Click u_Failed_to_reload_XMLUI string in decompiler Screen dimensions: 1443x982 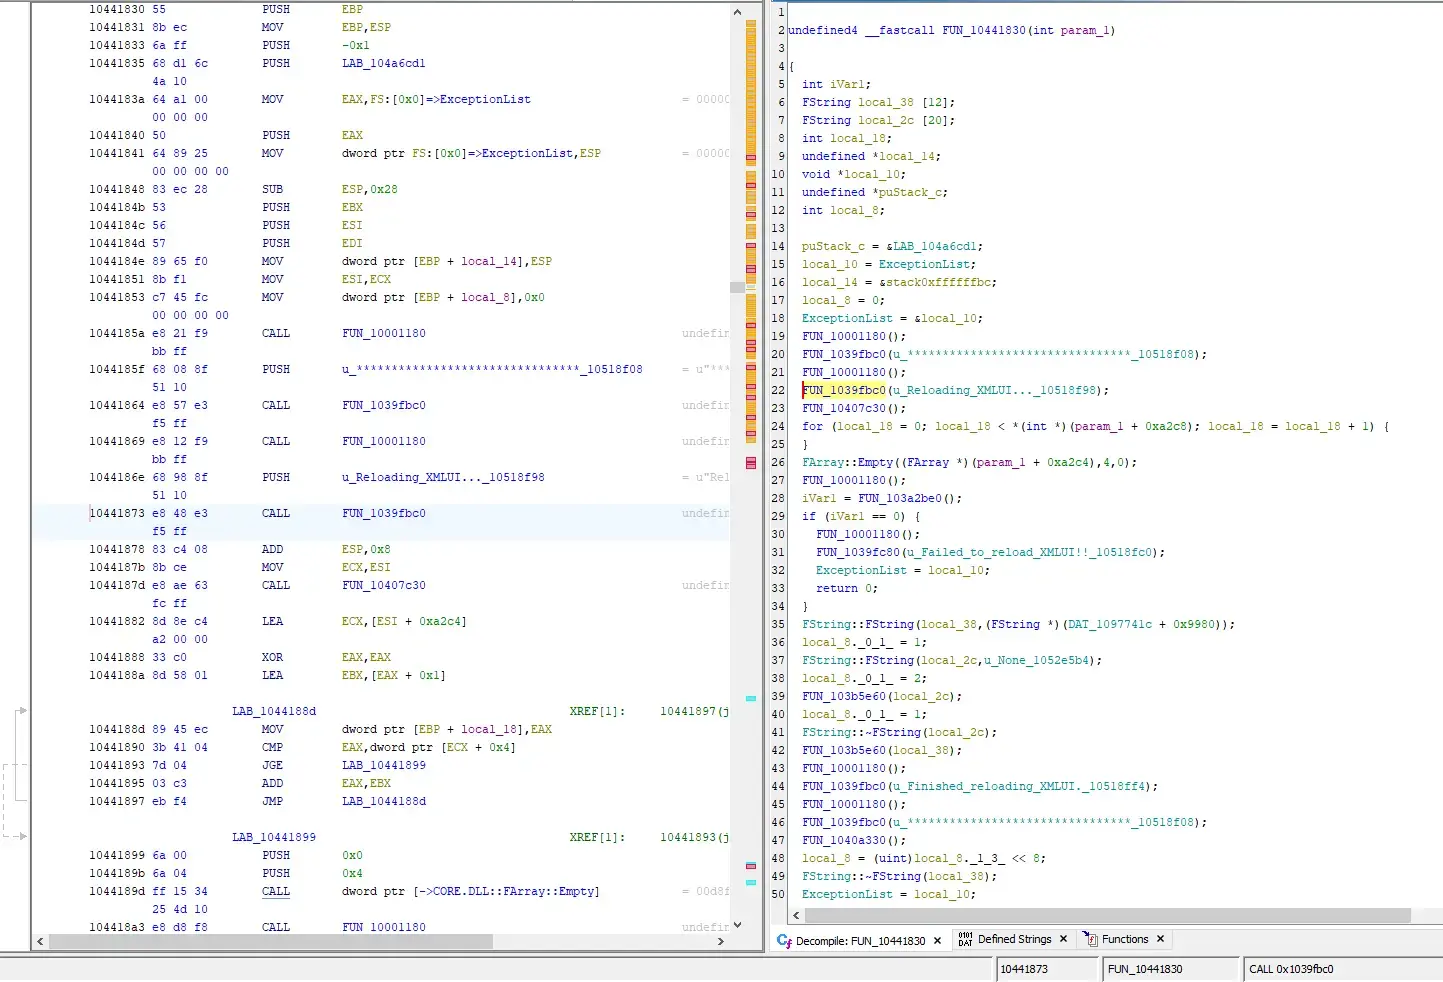click(x=1029, y=552)
